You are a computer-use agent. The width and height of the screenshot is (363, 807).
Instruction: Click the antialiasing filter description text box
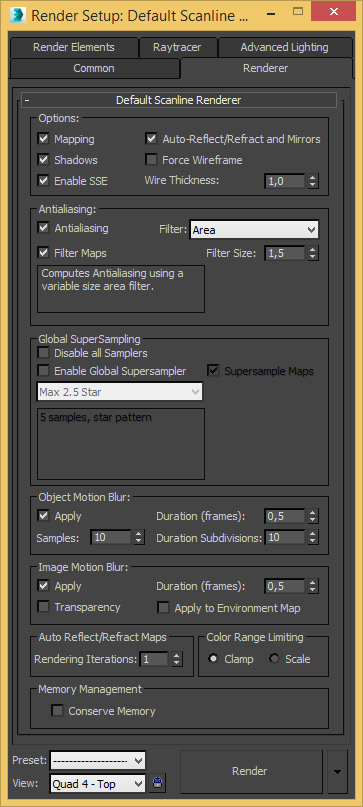coord(121,289)
